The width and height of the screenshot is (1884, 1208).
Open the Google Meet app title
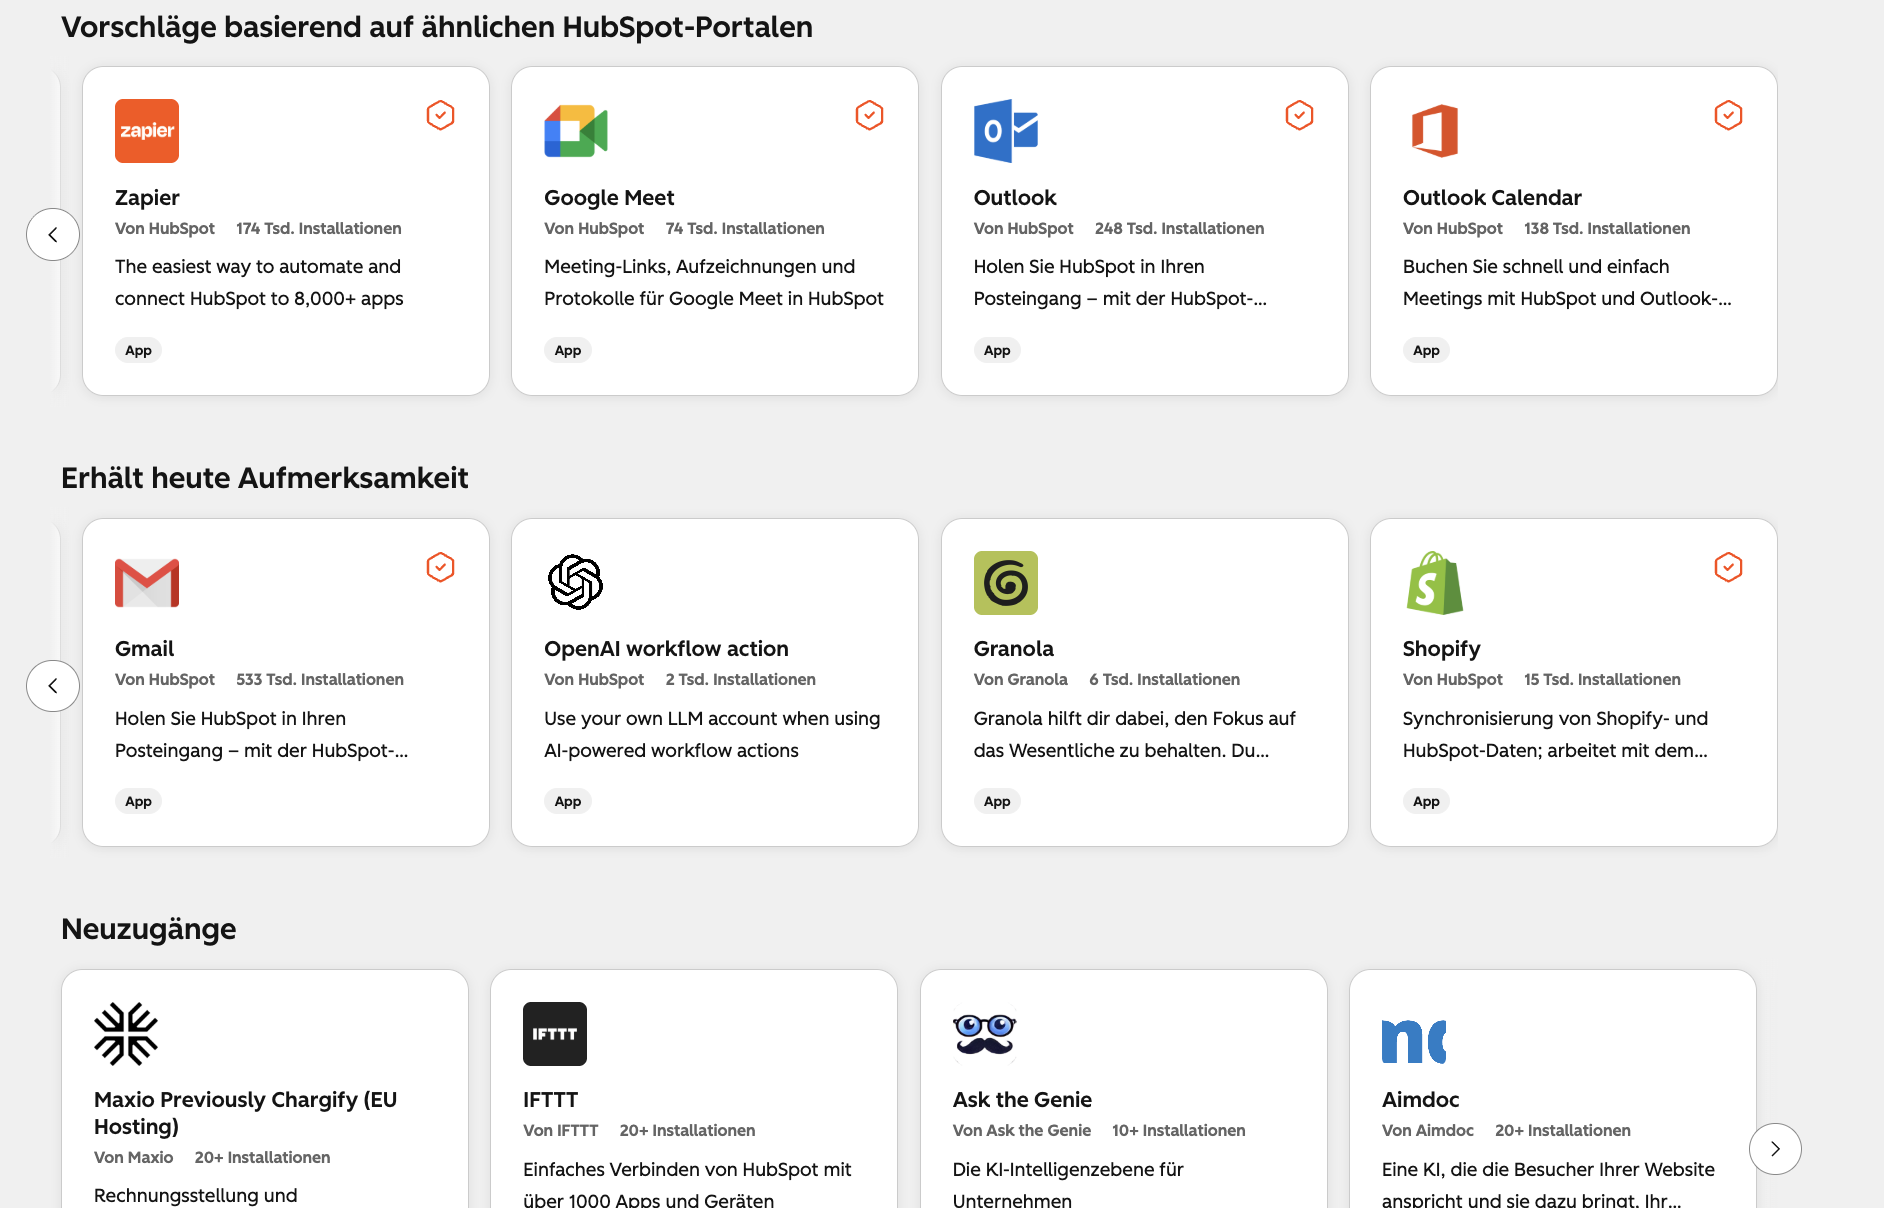coord(609,198)
